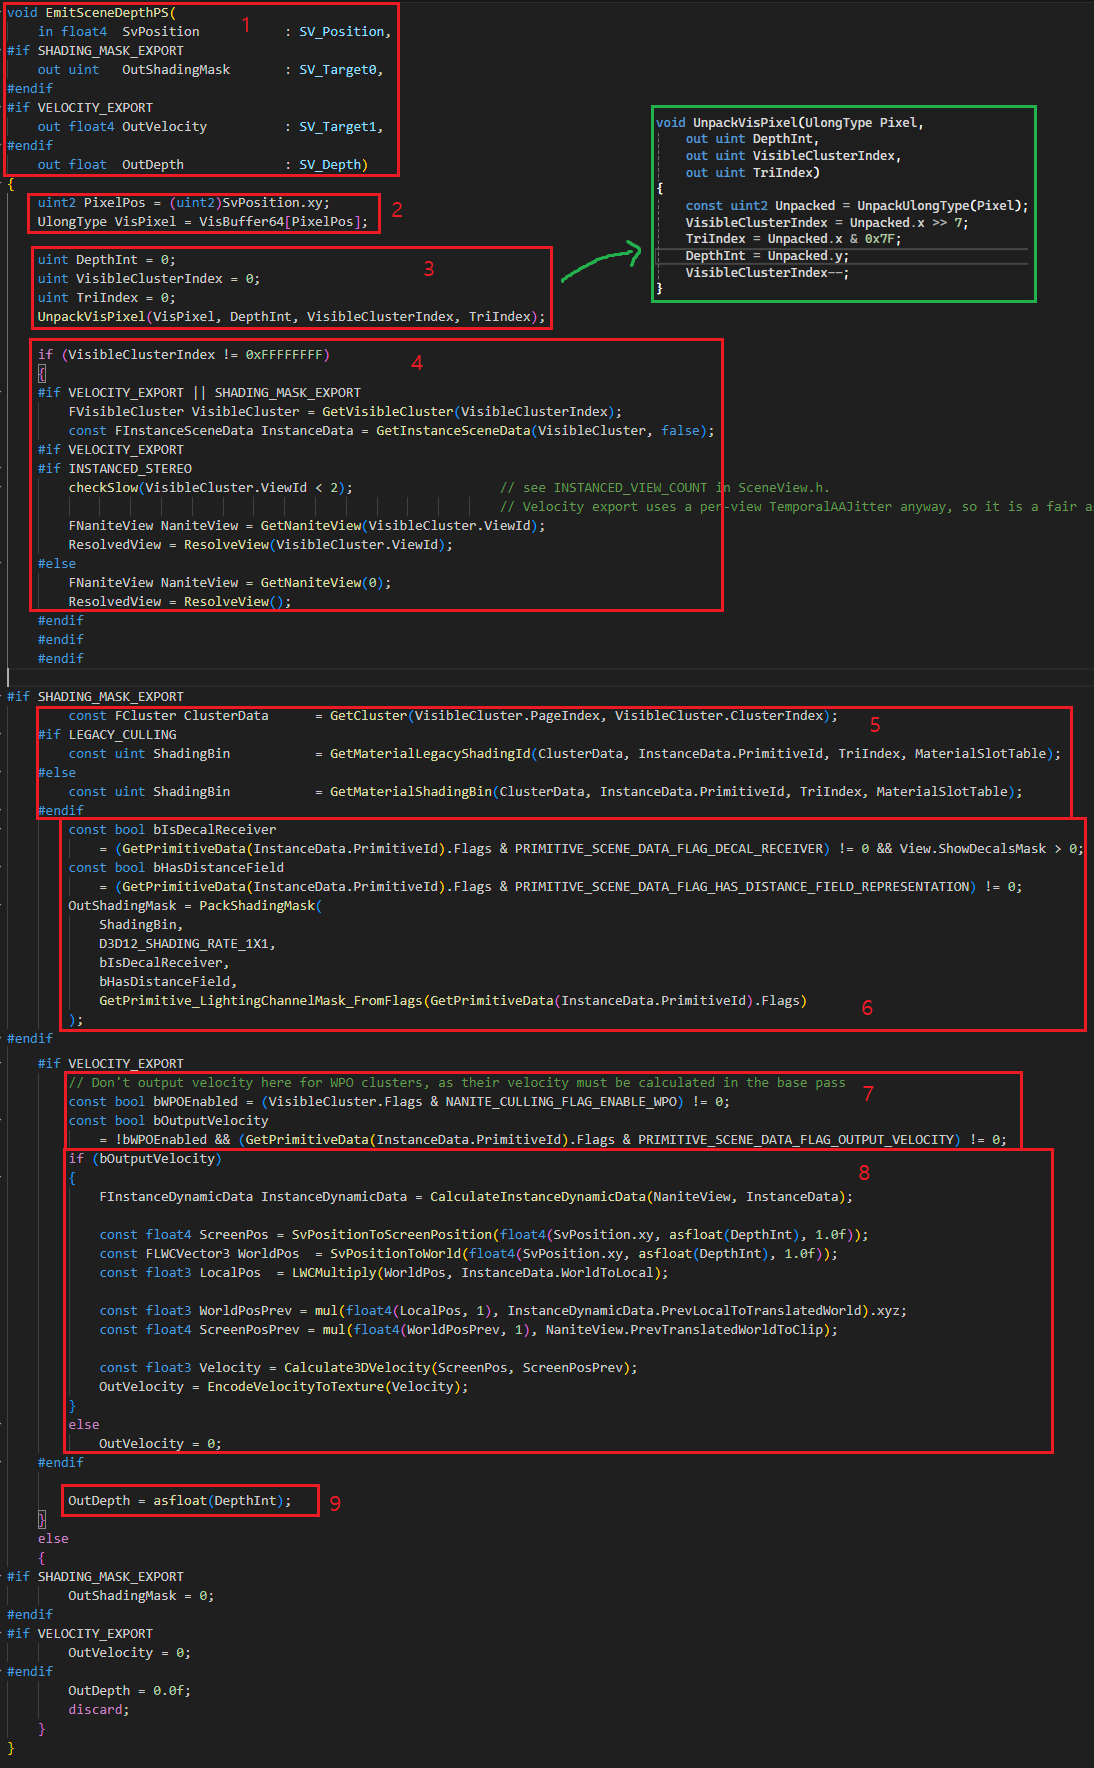Click the '// see INSTANCED_VIEW_COUNT in SceneView.h.' comment
1094x1768 pixels.
click(665, 488)
